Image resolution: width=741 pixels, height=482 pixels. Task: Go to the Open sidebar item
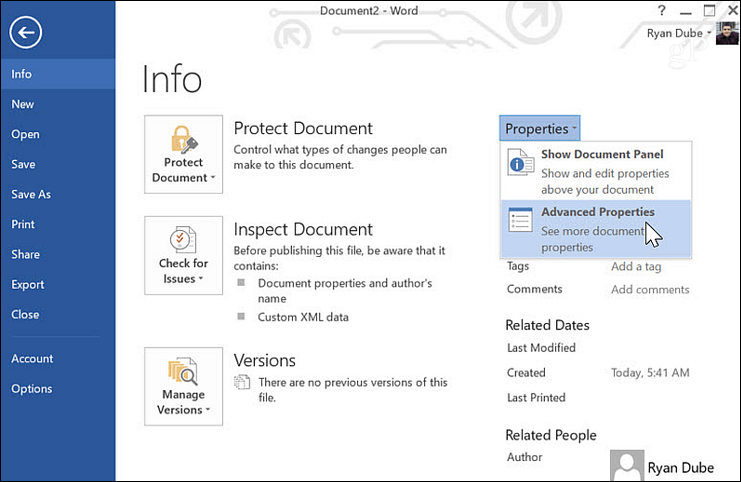click(x=58, y=134)
